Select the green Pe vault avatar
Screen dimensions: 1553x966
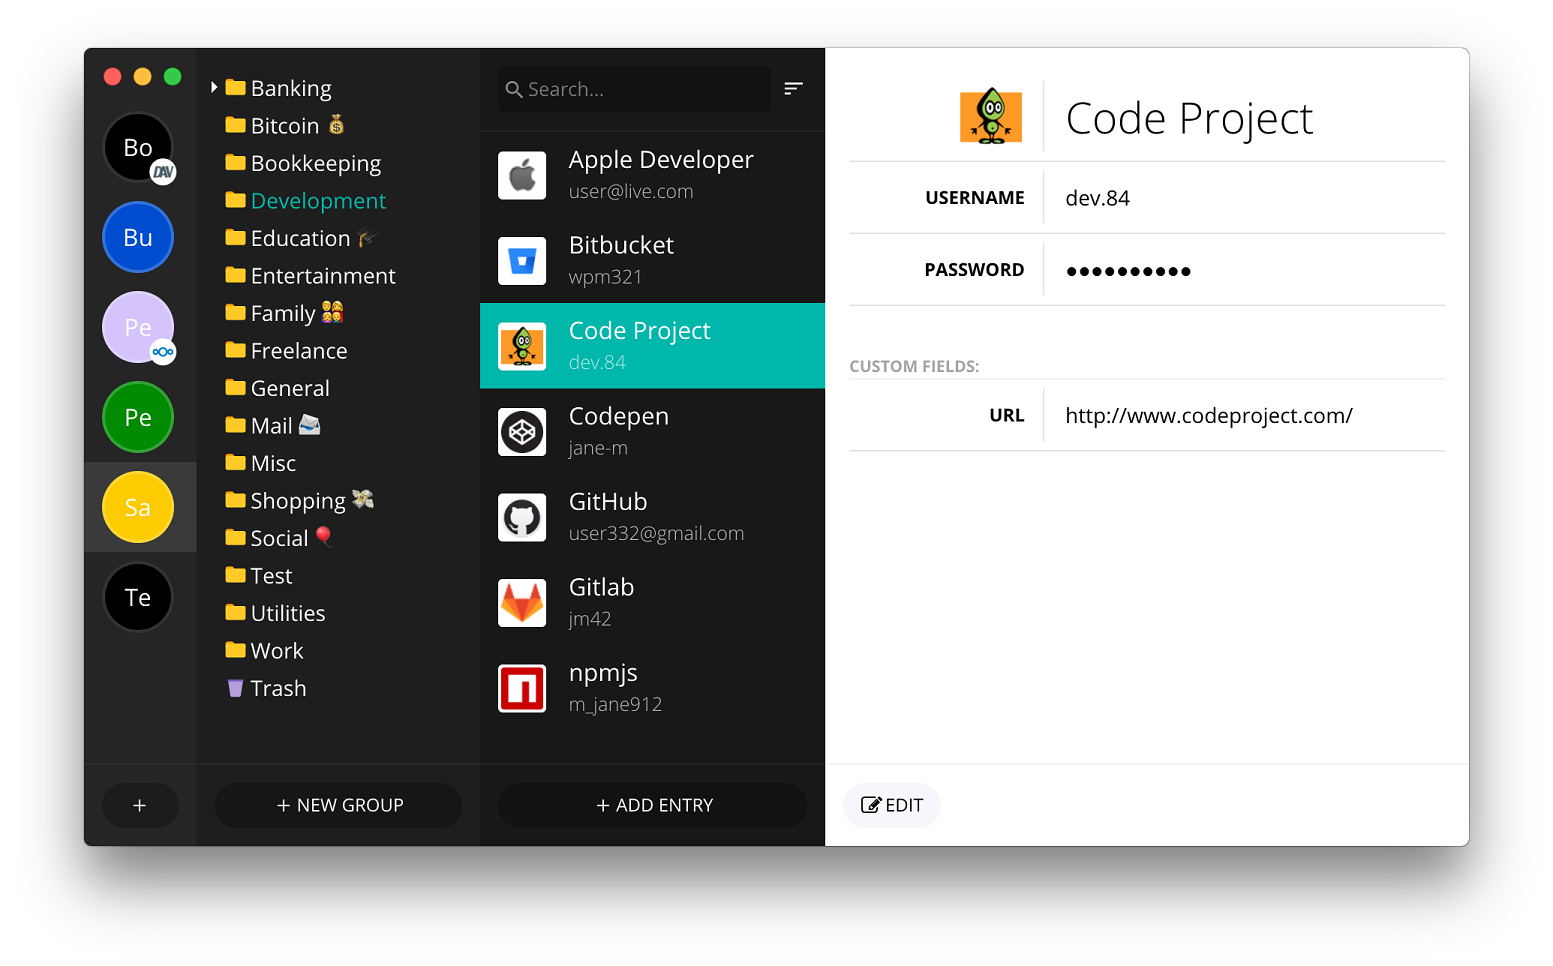138,417
